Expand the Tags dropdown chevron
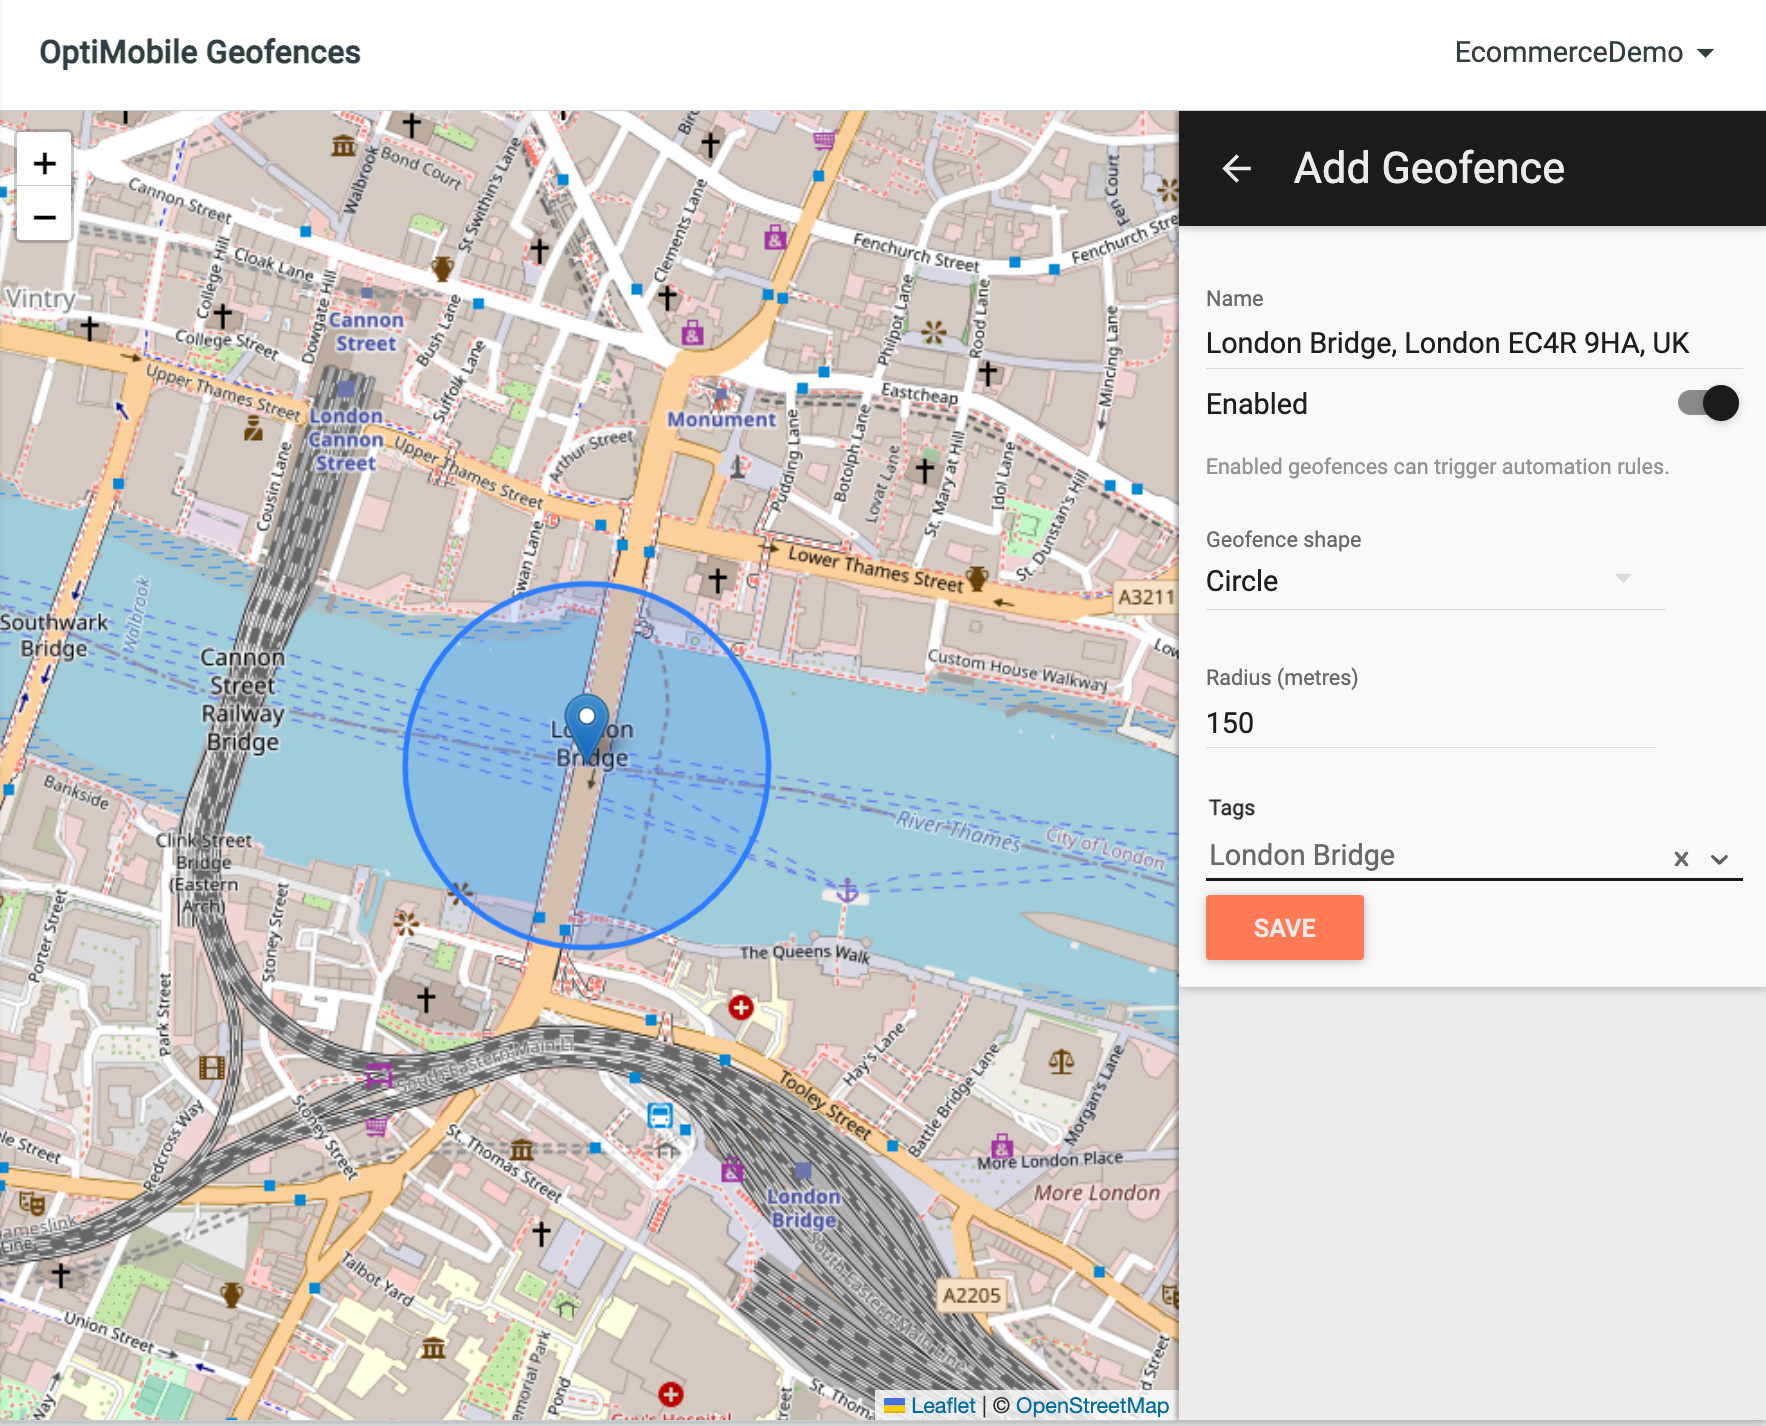This screenshot has height=1426, width=1766. point(1719,859)
